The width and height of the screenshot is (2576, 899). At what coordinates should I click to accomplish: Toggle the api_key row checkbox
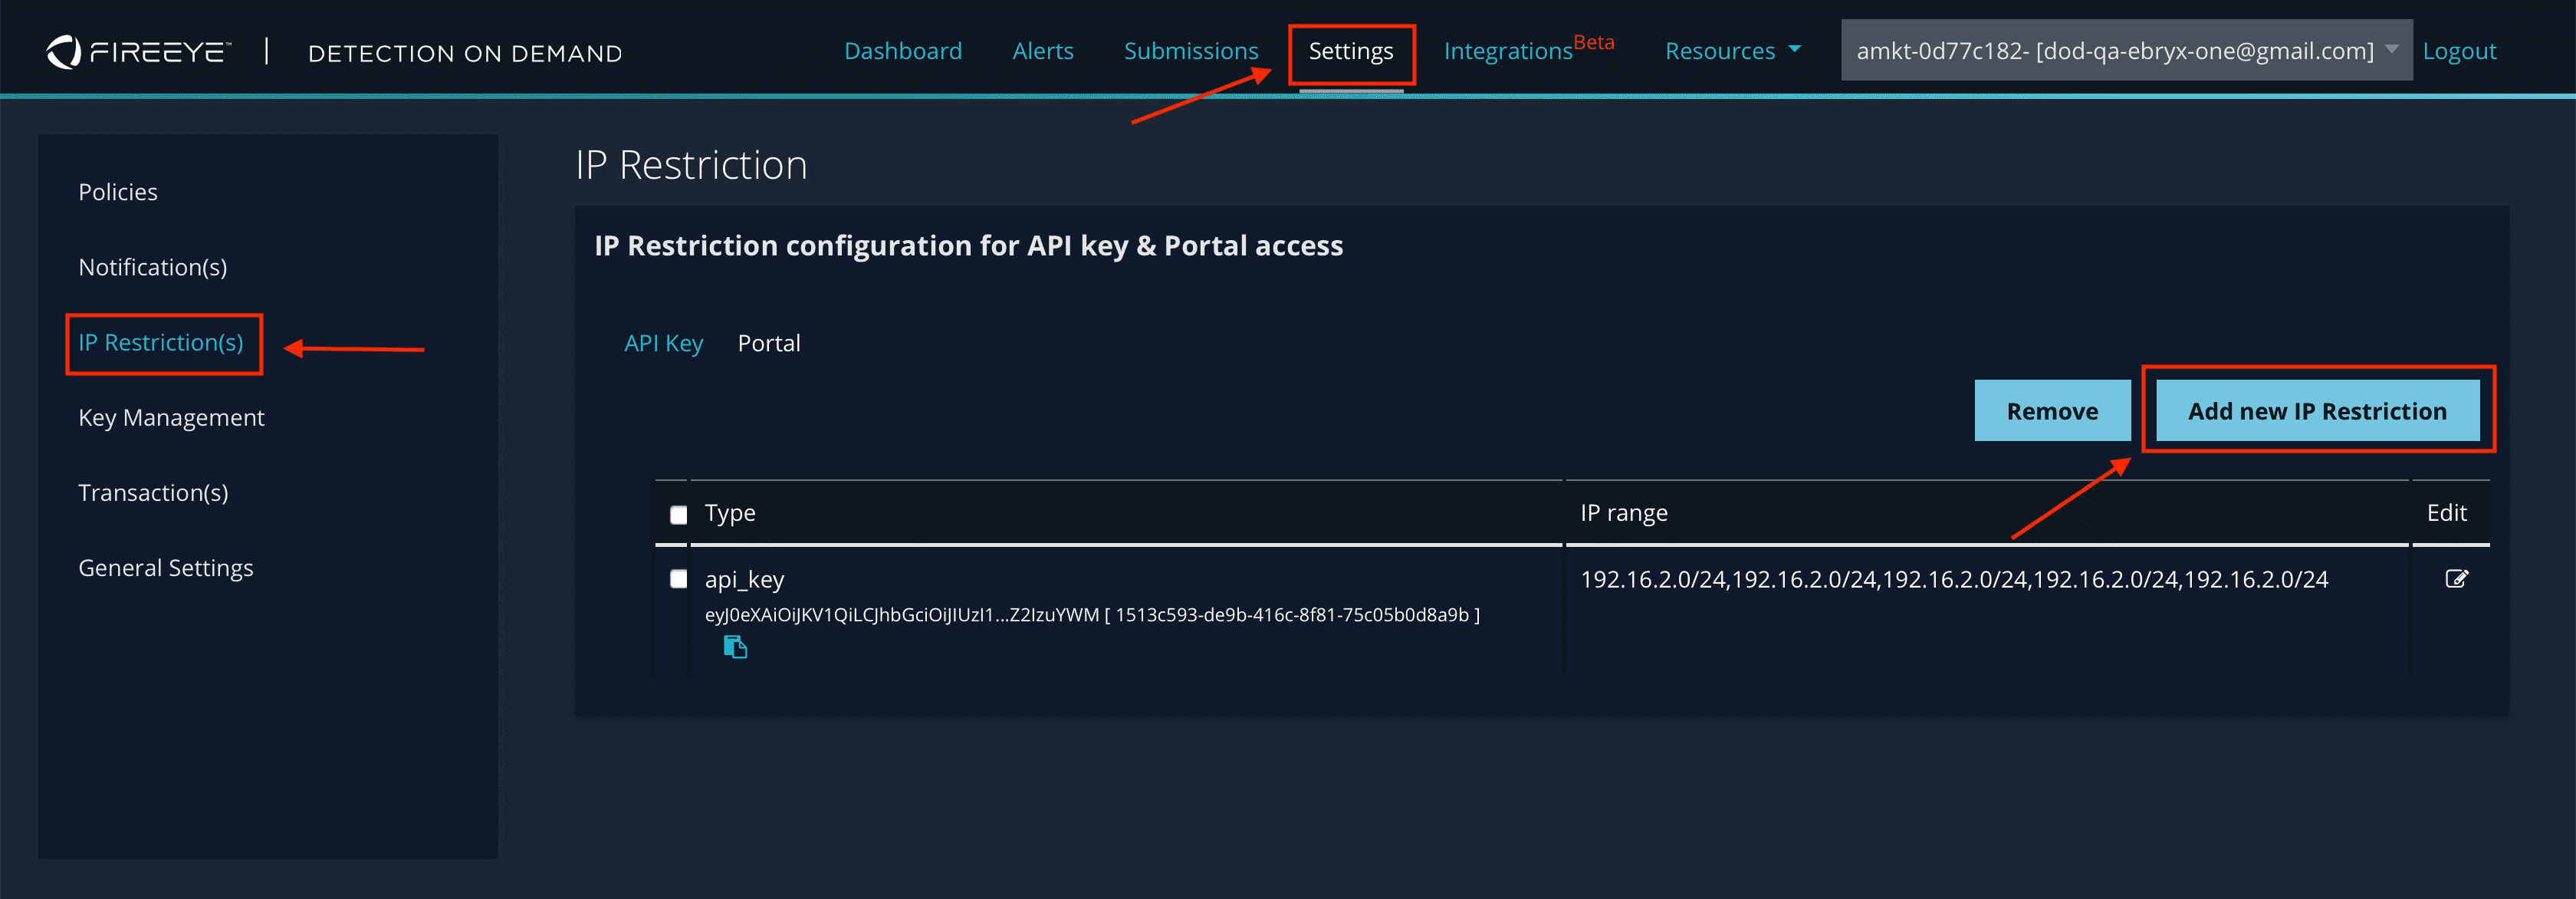tap(679, 578)
